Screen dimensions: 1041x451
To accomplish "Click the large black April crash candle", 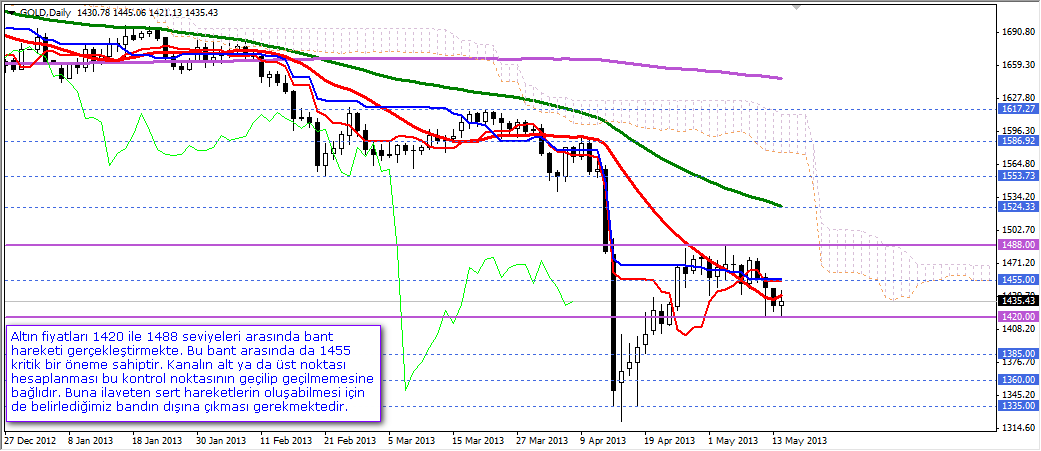I will tap(612, 330).
